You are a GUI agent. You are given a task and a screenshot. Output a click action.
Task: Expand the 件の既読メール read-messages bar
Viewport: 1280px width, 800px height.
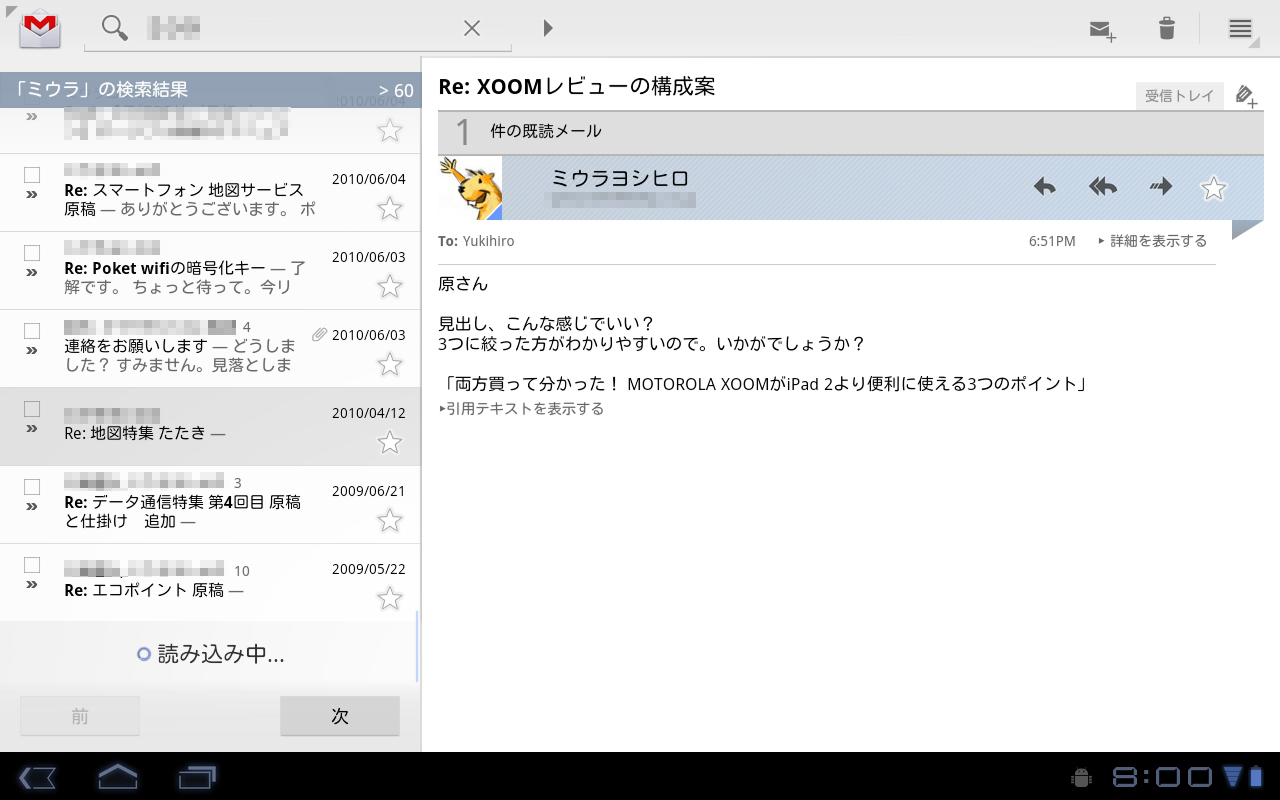click(851, 132)
